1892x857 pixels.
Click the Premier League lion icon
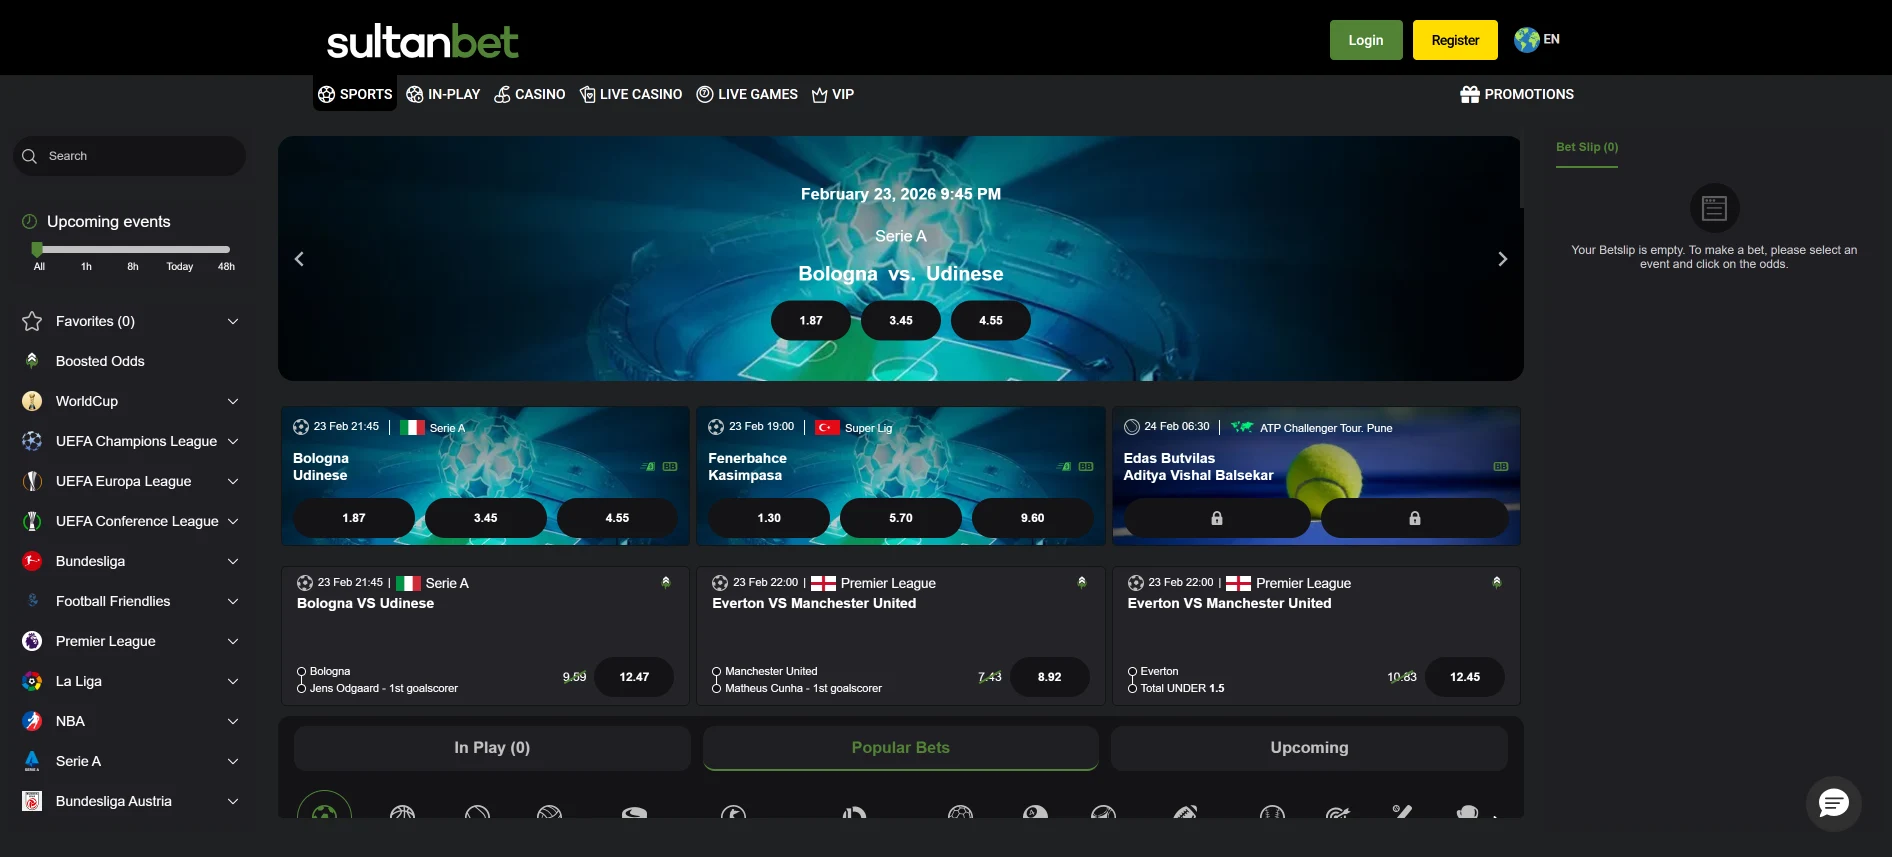click(x=32, y=641)
